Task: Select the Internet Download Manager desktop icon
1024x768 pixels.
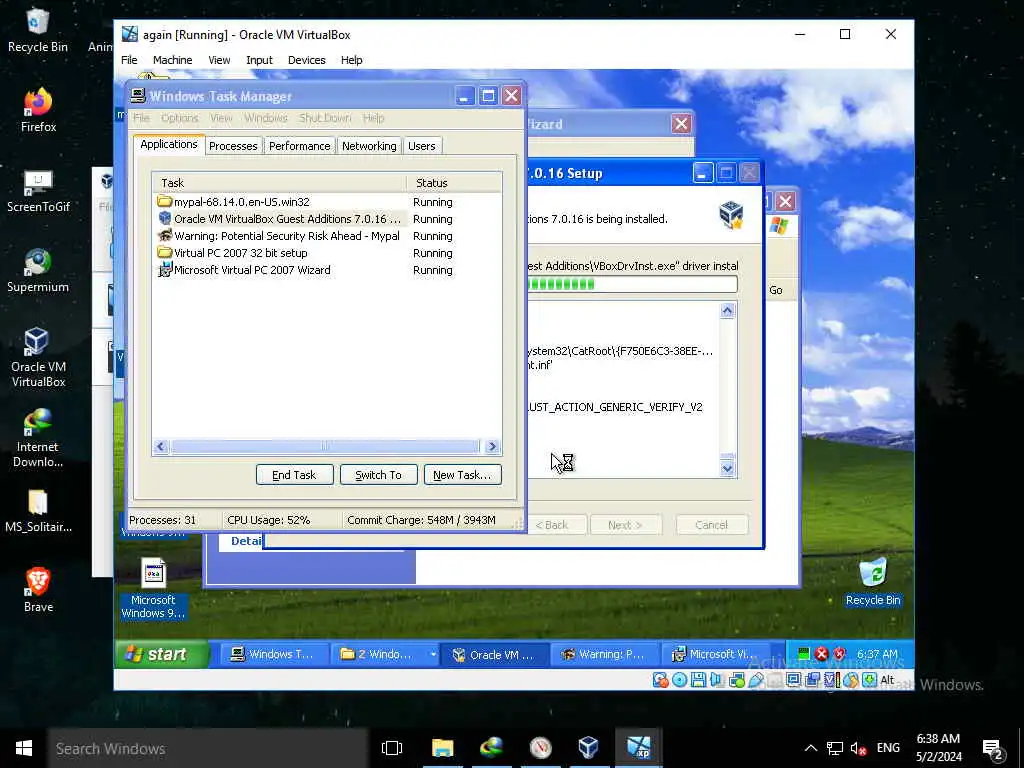Action: tap(38, 438)
